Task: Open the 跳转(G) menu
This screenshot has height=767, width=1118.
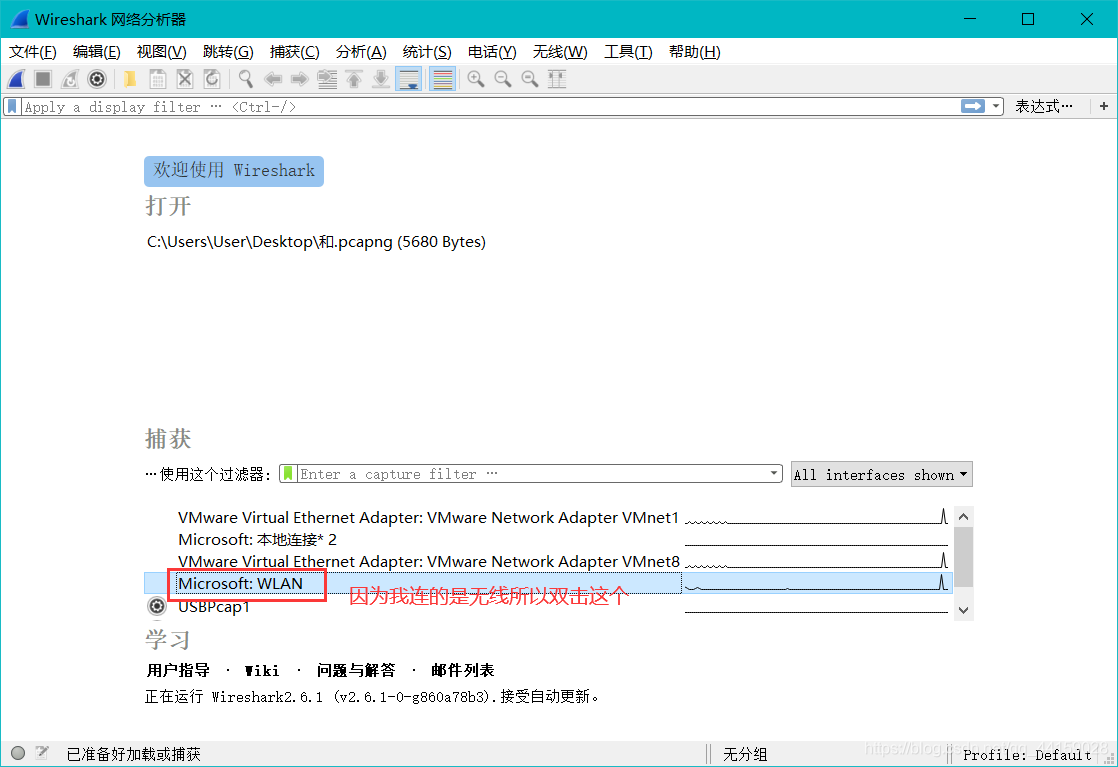Action: [x=227, y=52]
